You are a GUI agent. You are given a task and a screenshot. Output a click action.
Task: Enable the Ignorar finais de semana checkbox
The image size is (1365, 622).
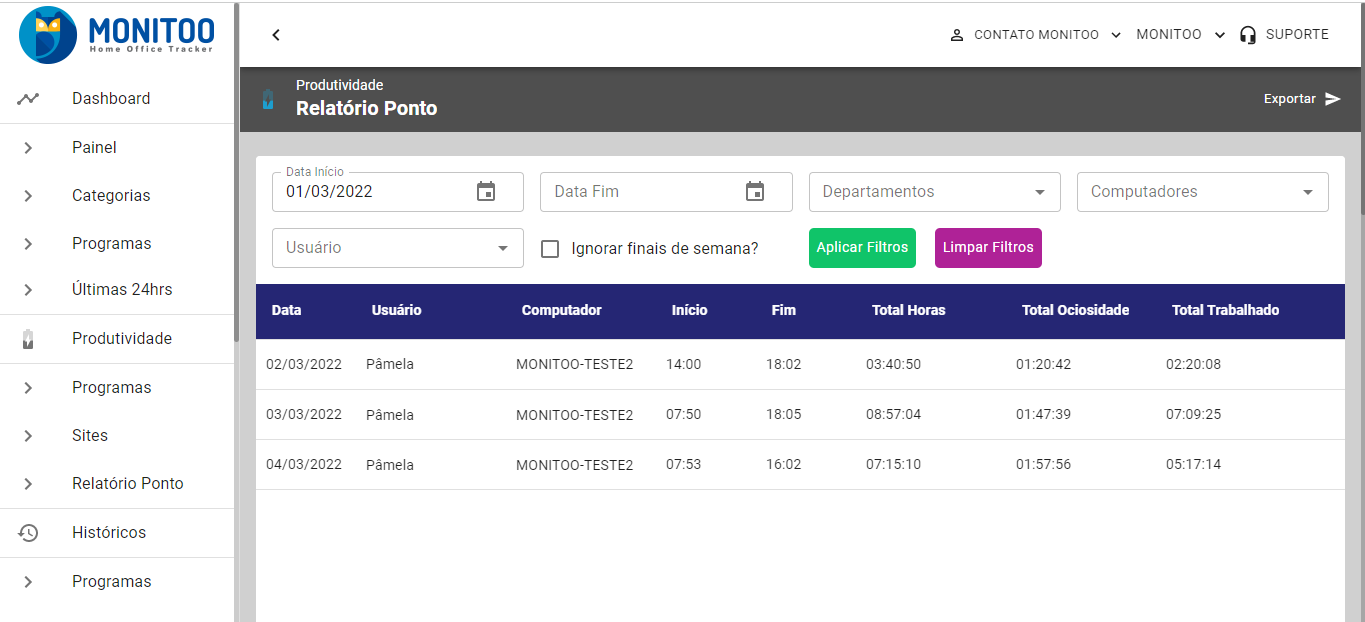(550, 248)
